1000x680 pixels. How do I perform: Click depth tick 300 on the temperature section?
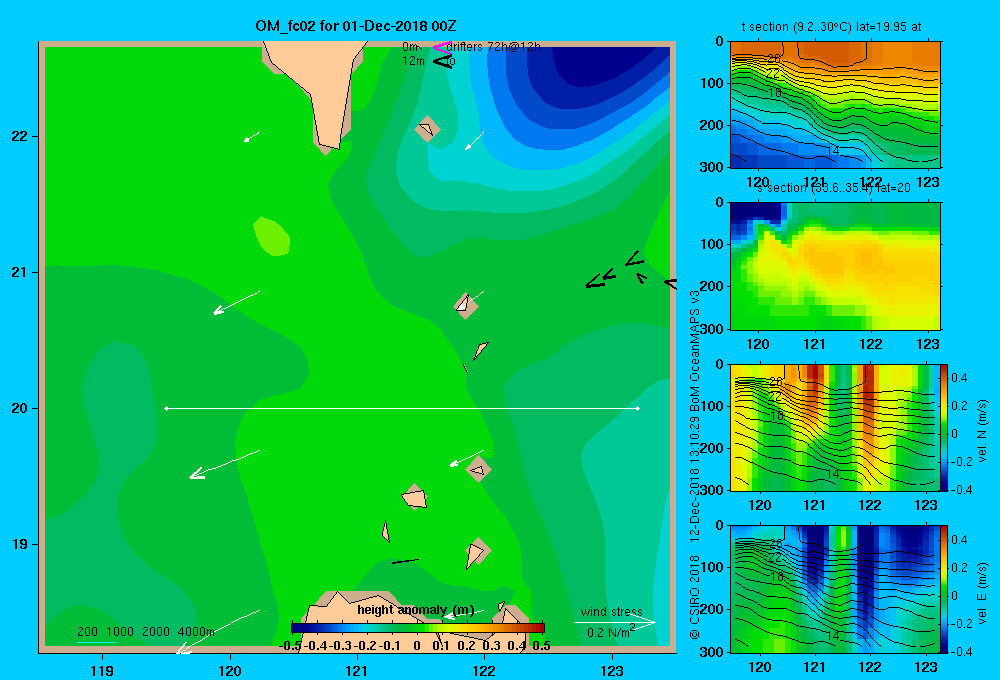tap(711, 167)
